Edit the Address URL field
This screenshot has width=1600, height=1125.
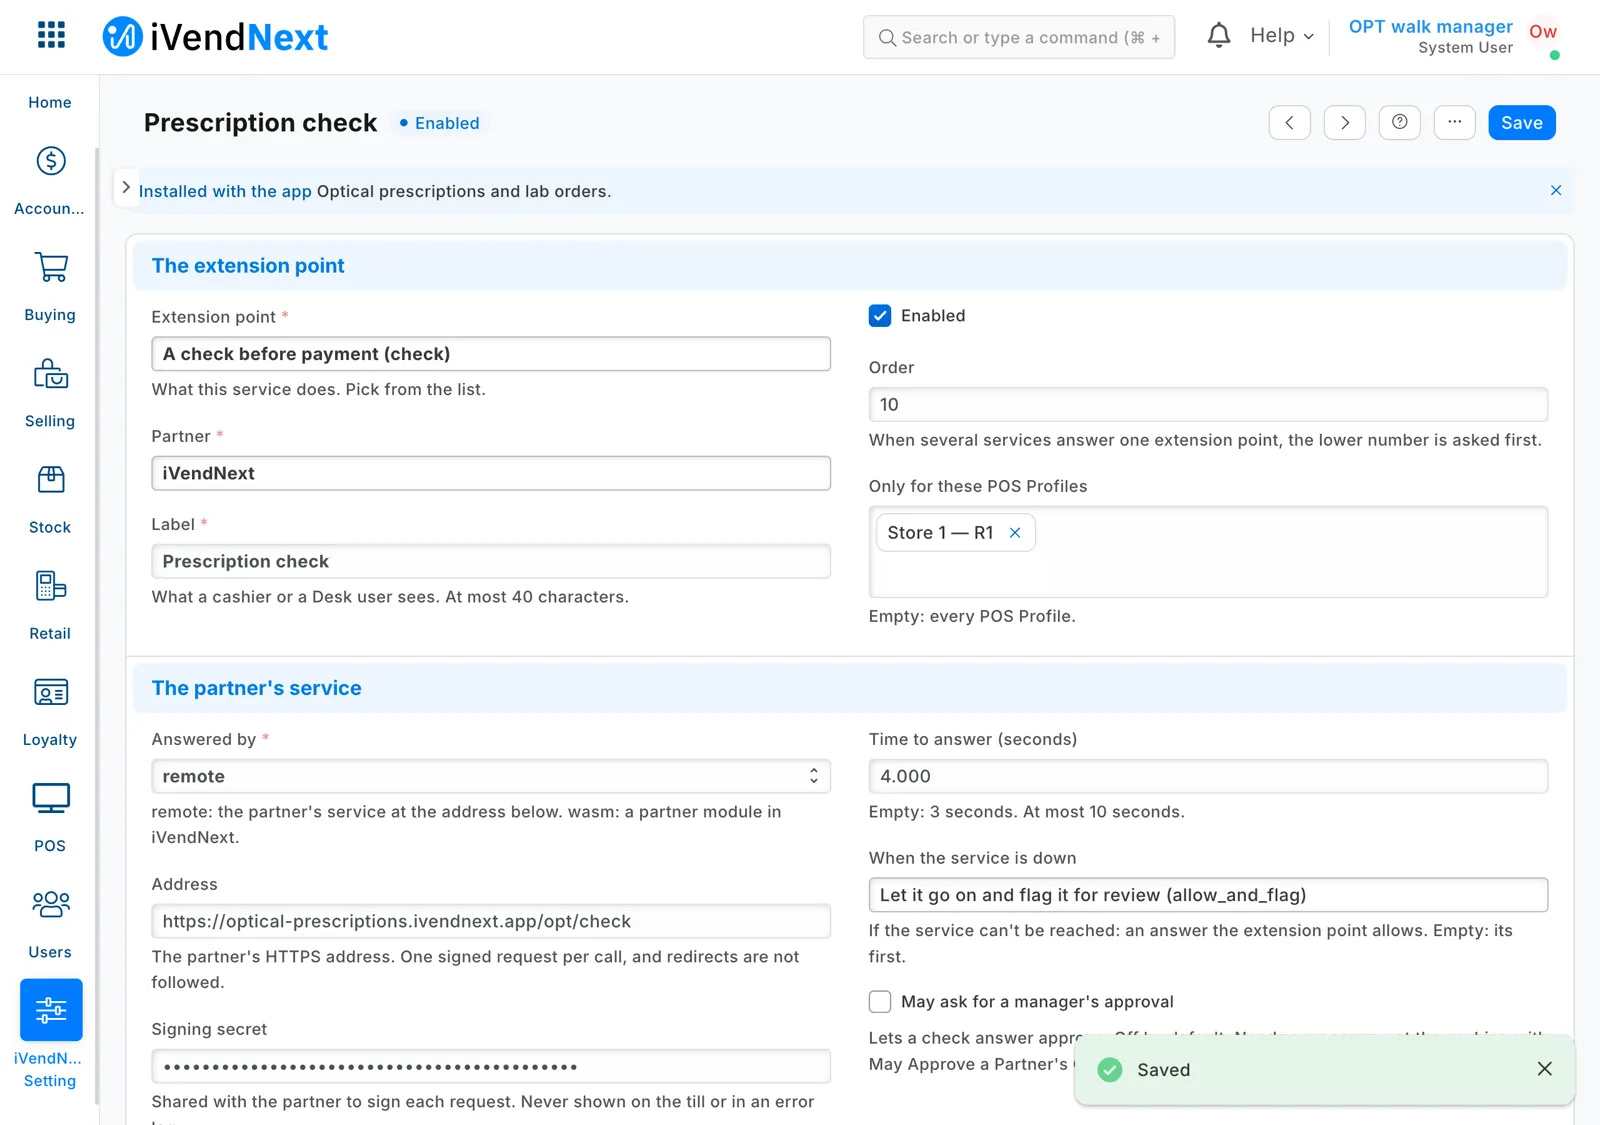click(491, 921)
